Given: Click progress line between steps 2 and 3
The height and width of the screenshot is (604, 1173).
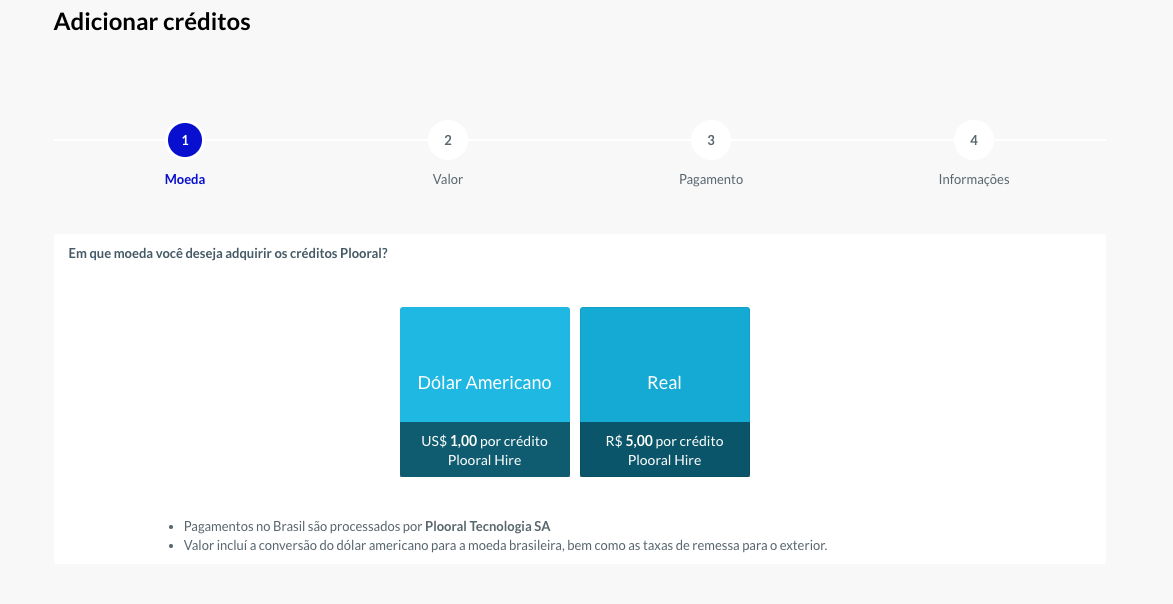Looking at the screenshot, I should [x=579, y=140].
